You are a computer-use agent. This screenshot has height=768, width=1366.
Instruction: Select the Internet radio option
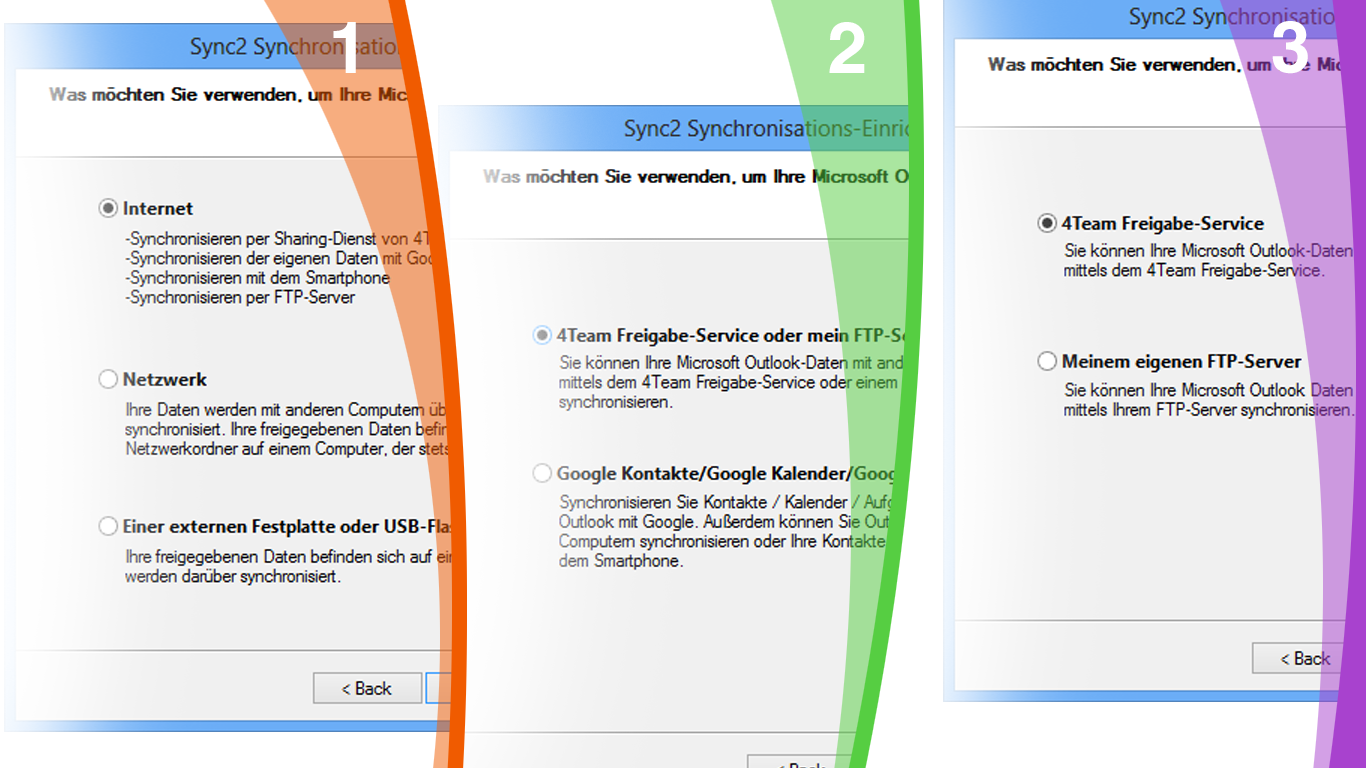tap(107, 209)
